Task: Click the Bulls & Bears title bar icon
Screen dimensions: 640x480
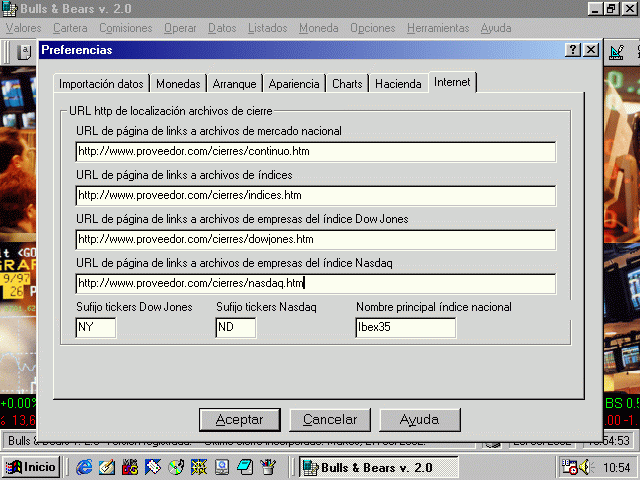Action: point(10,9)
